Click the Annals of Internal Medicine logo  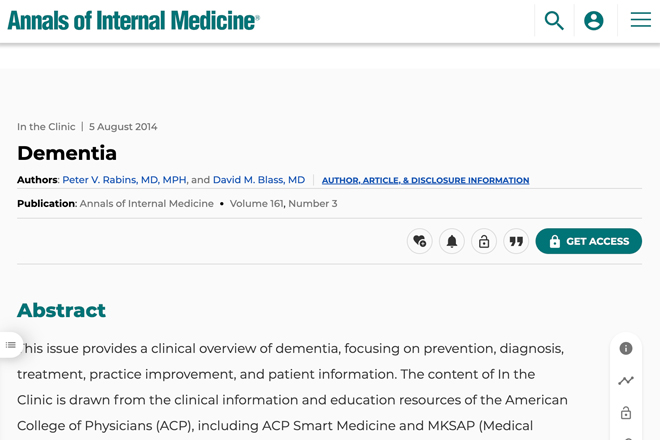tap(133, 21)
